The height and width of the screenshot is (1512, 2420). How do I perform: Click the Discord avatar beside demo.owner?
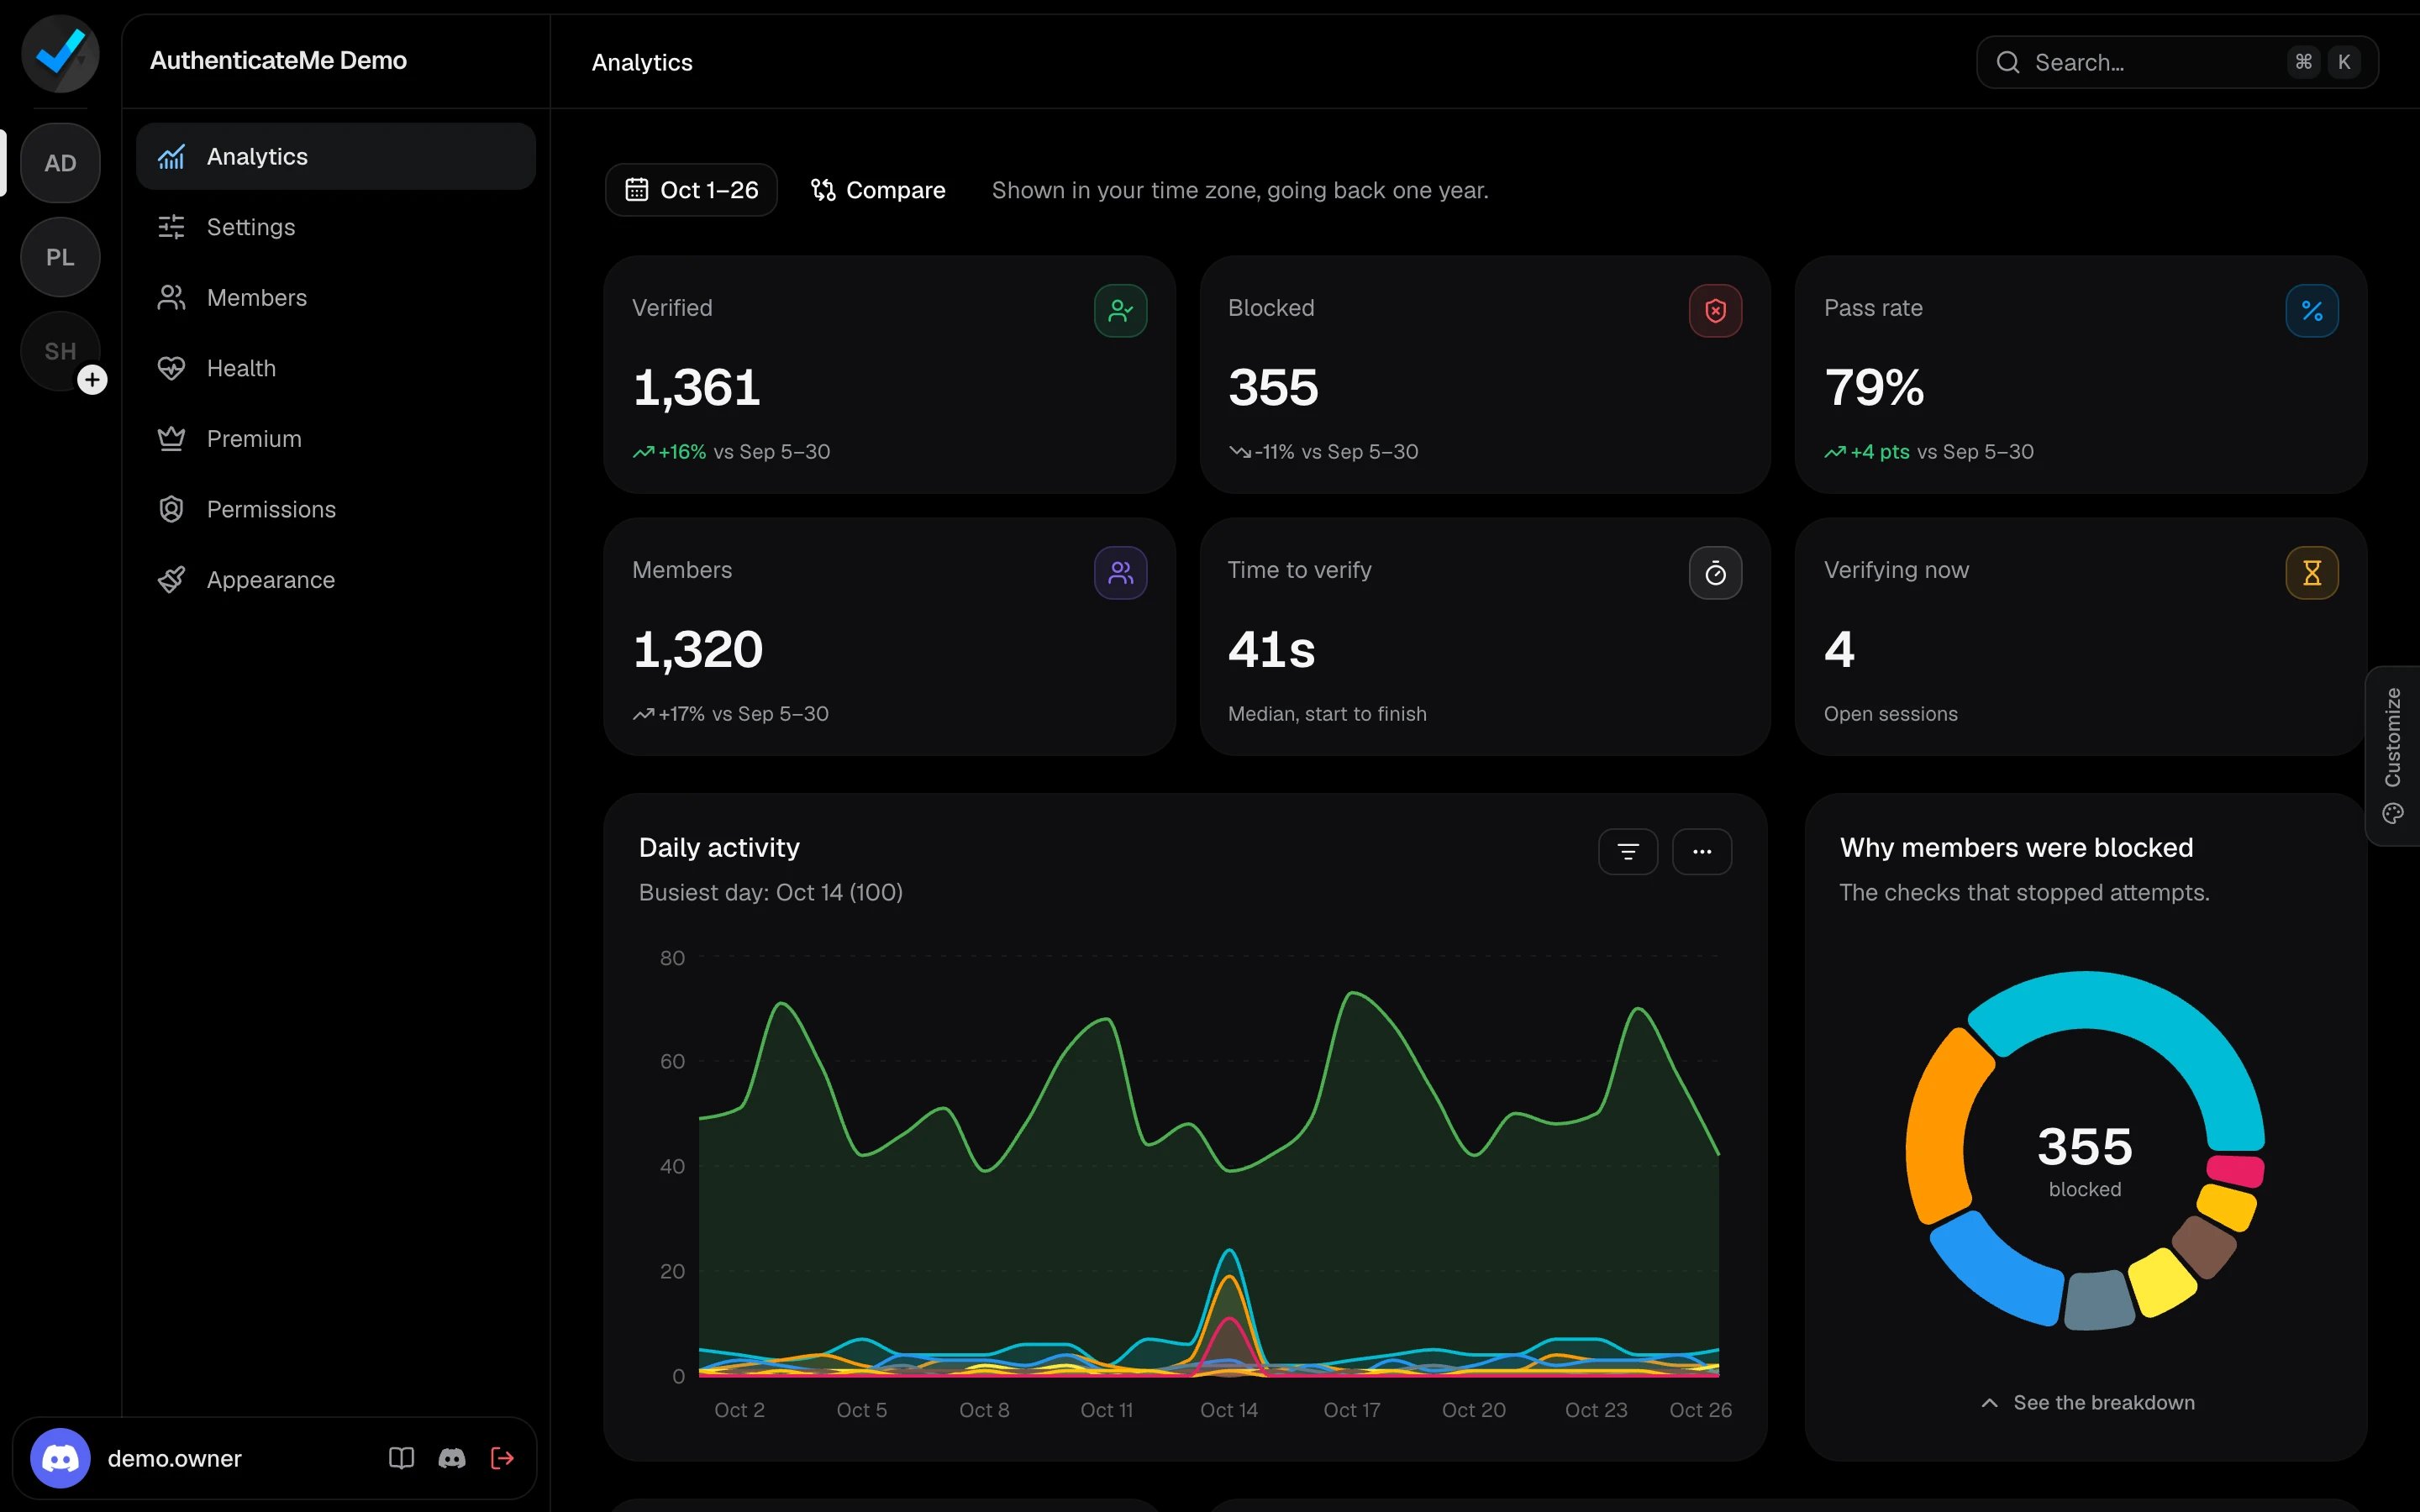point(60,1458)
